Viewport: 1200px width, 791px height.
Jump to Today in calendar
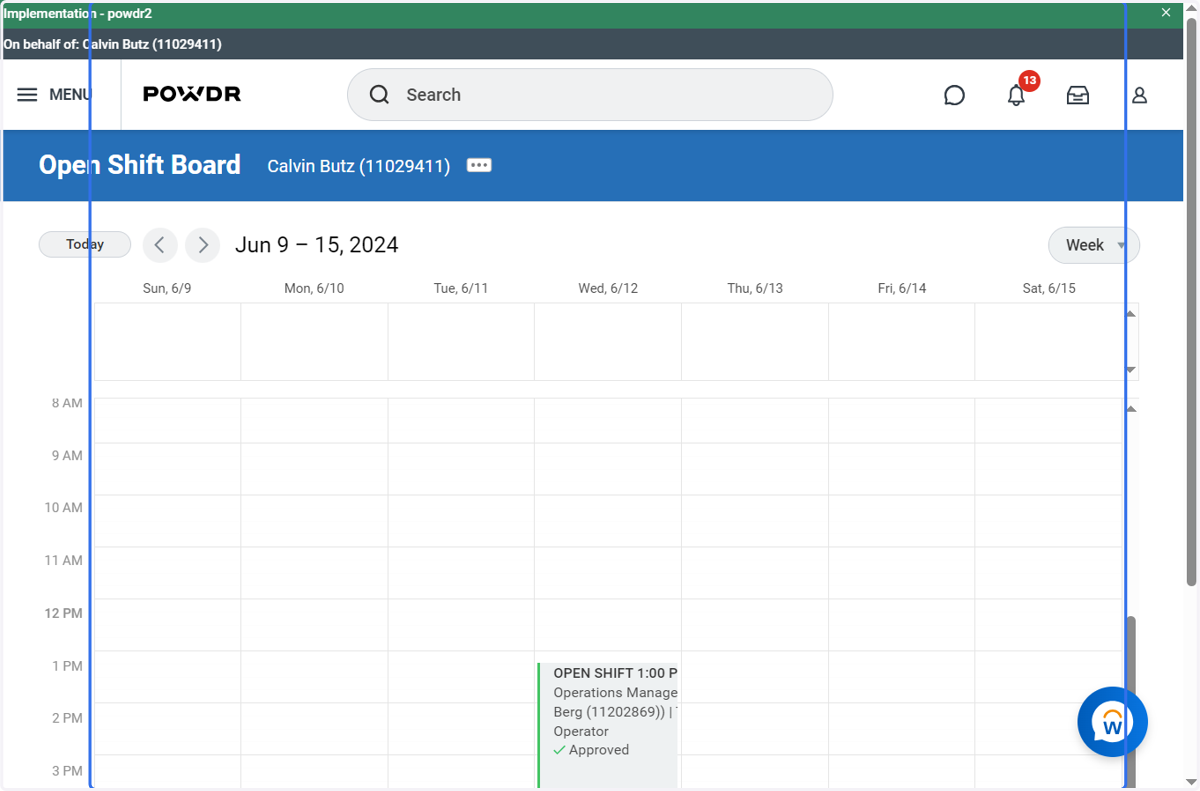85,244
